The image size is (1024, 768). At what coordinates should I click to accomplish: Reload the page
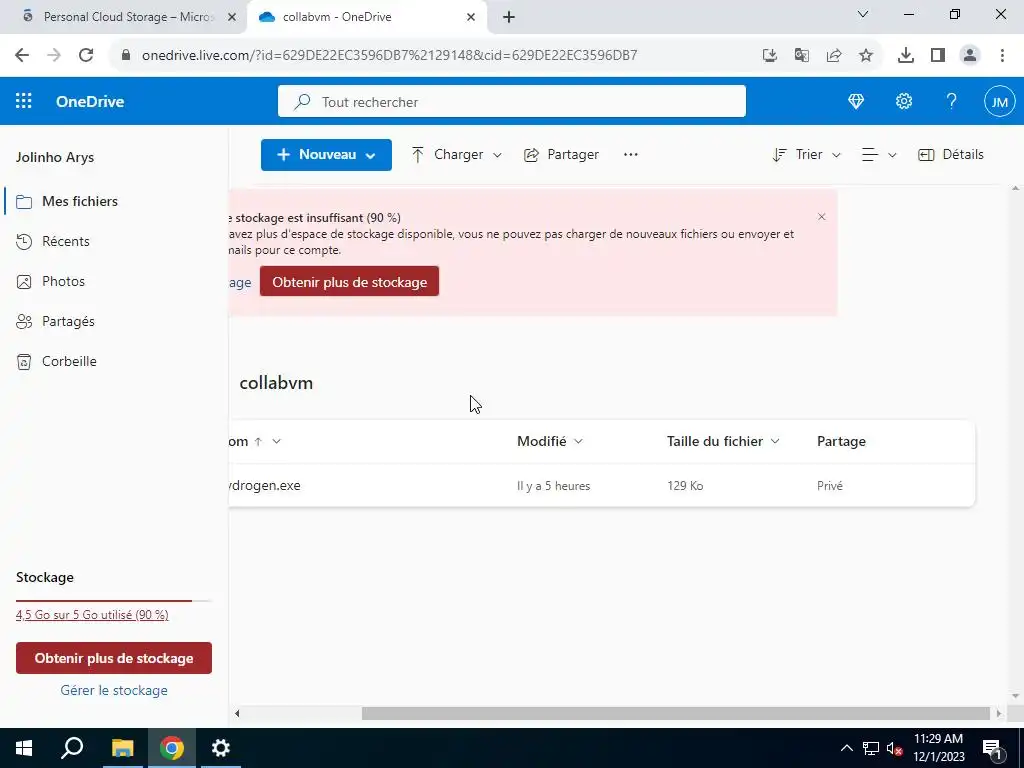[86, 56]
